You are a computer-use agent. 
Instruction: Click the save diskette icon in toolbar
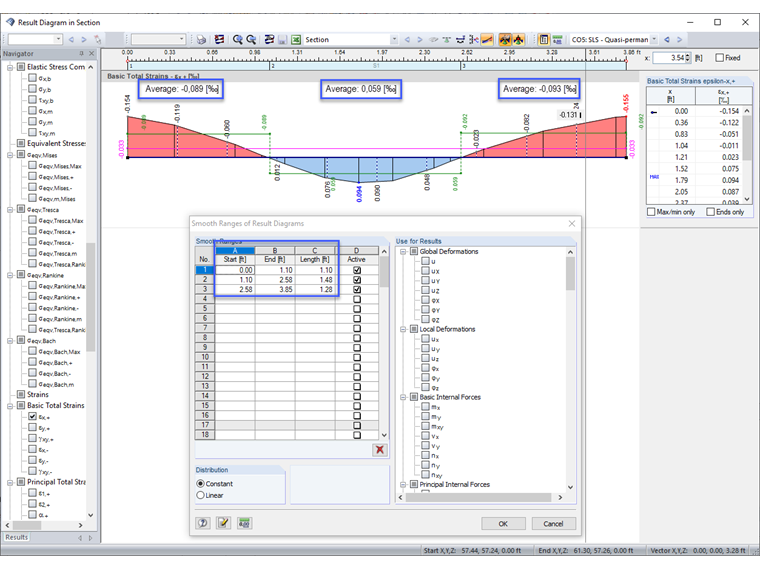click(283, 40)
